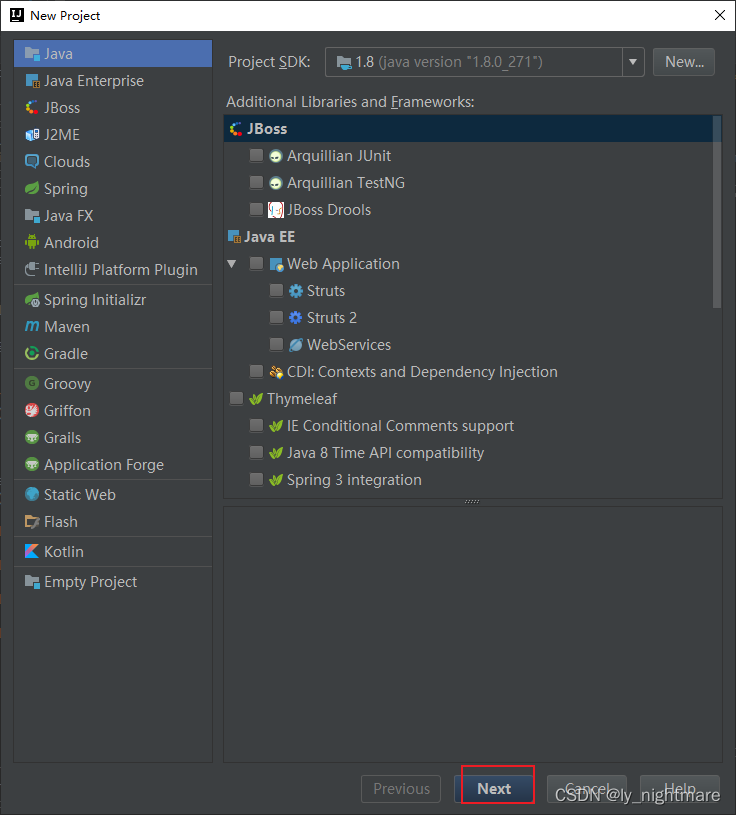Click the JBoss icon in left list

32,108
